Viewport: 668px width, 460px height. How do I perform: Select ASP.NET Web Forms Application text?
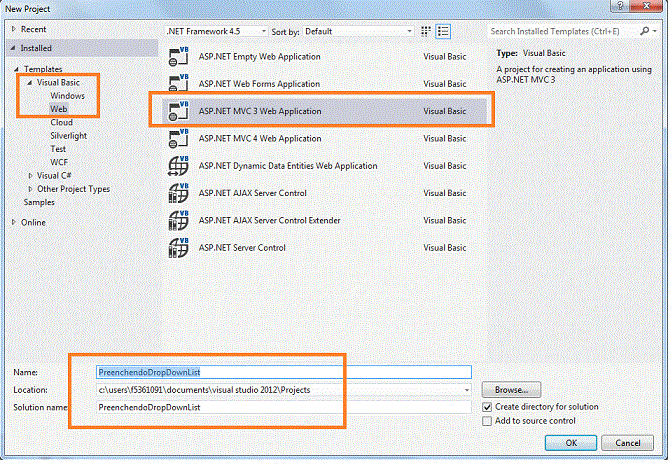pos(259,84)
